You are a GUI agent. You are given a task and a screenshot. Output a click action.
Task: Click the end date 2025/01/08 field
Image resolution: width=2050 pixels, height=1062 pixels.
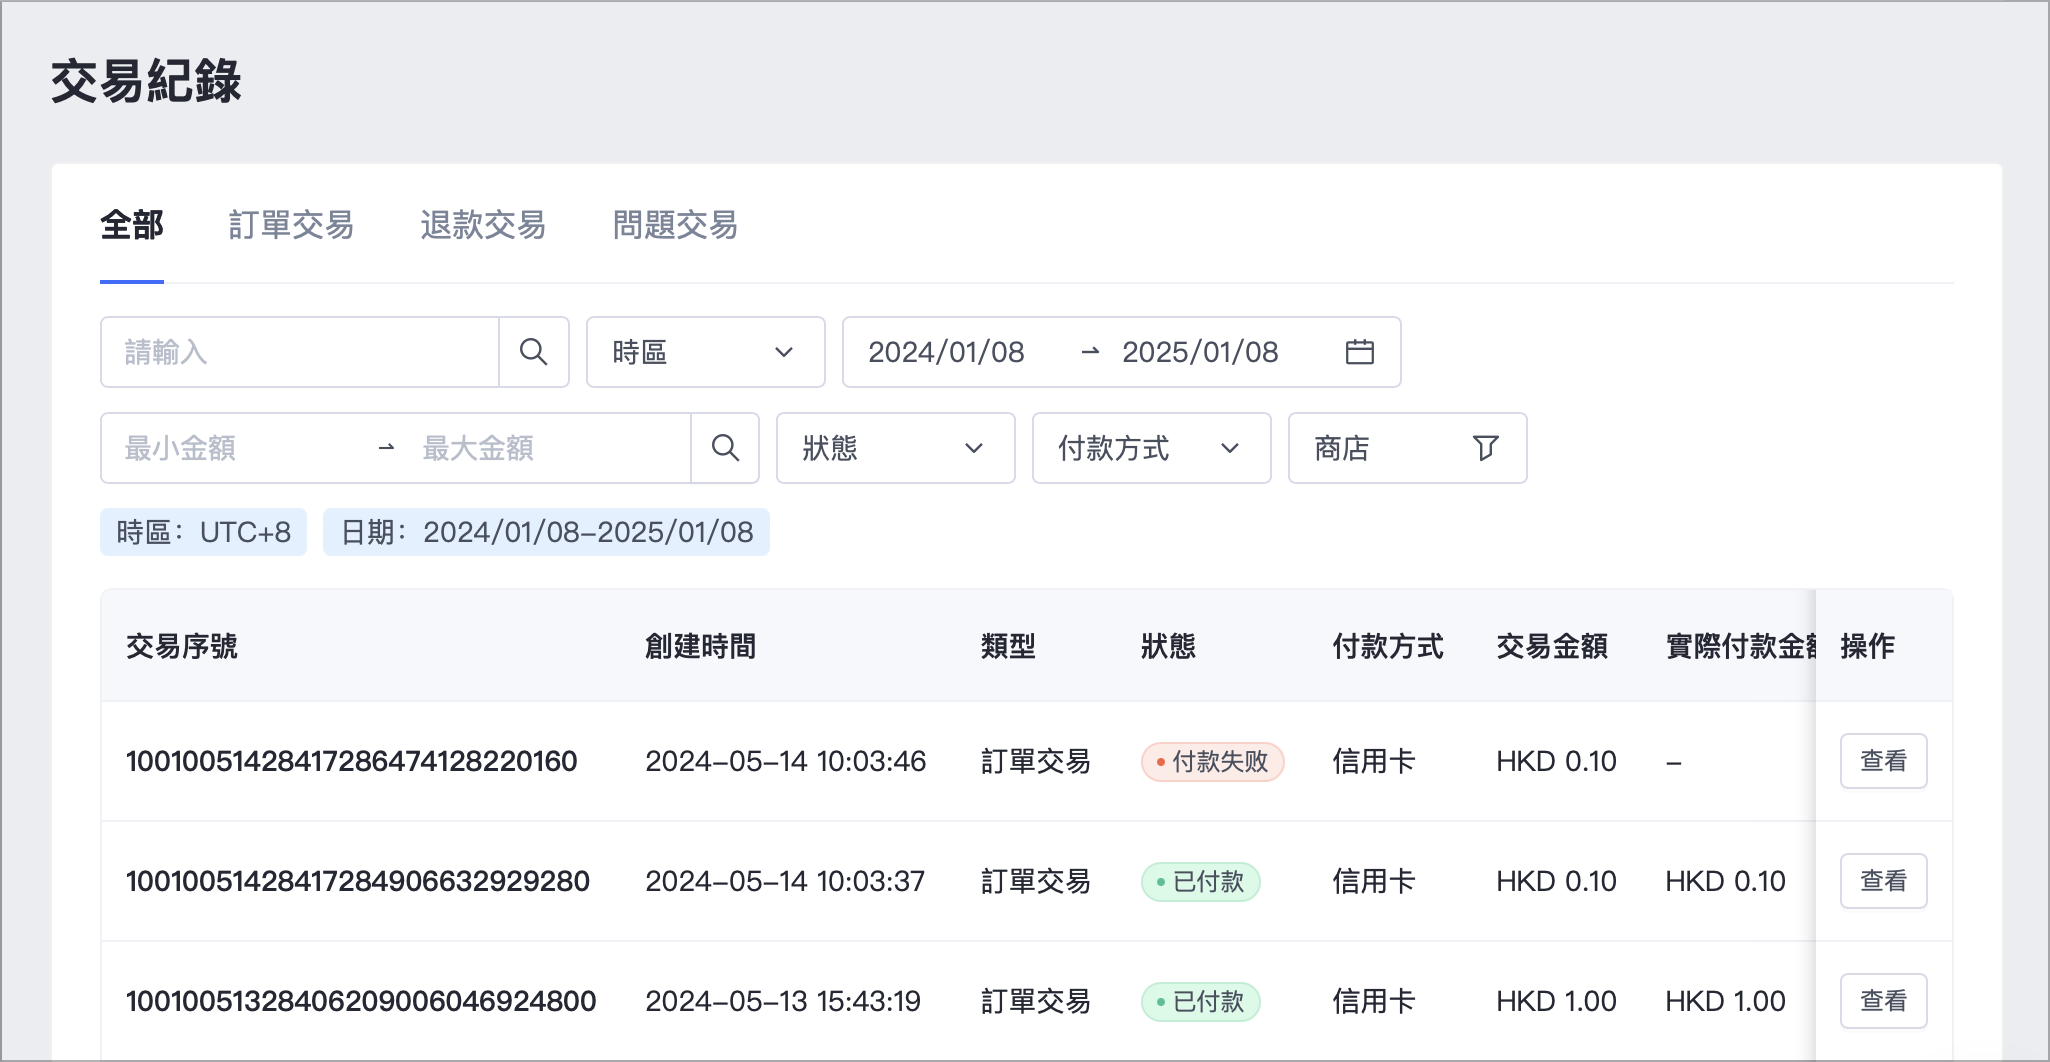point(1200,352)
